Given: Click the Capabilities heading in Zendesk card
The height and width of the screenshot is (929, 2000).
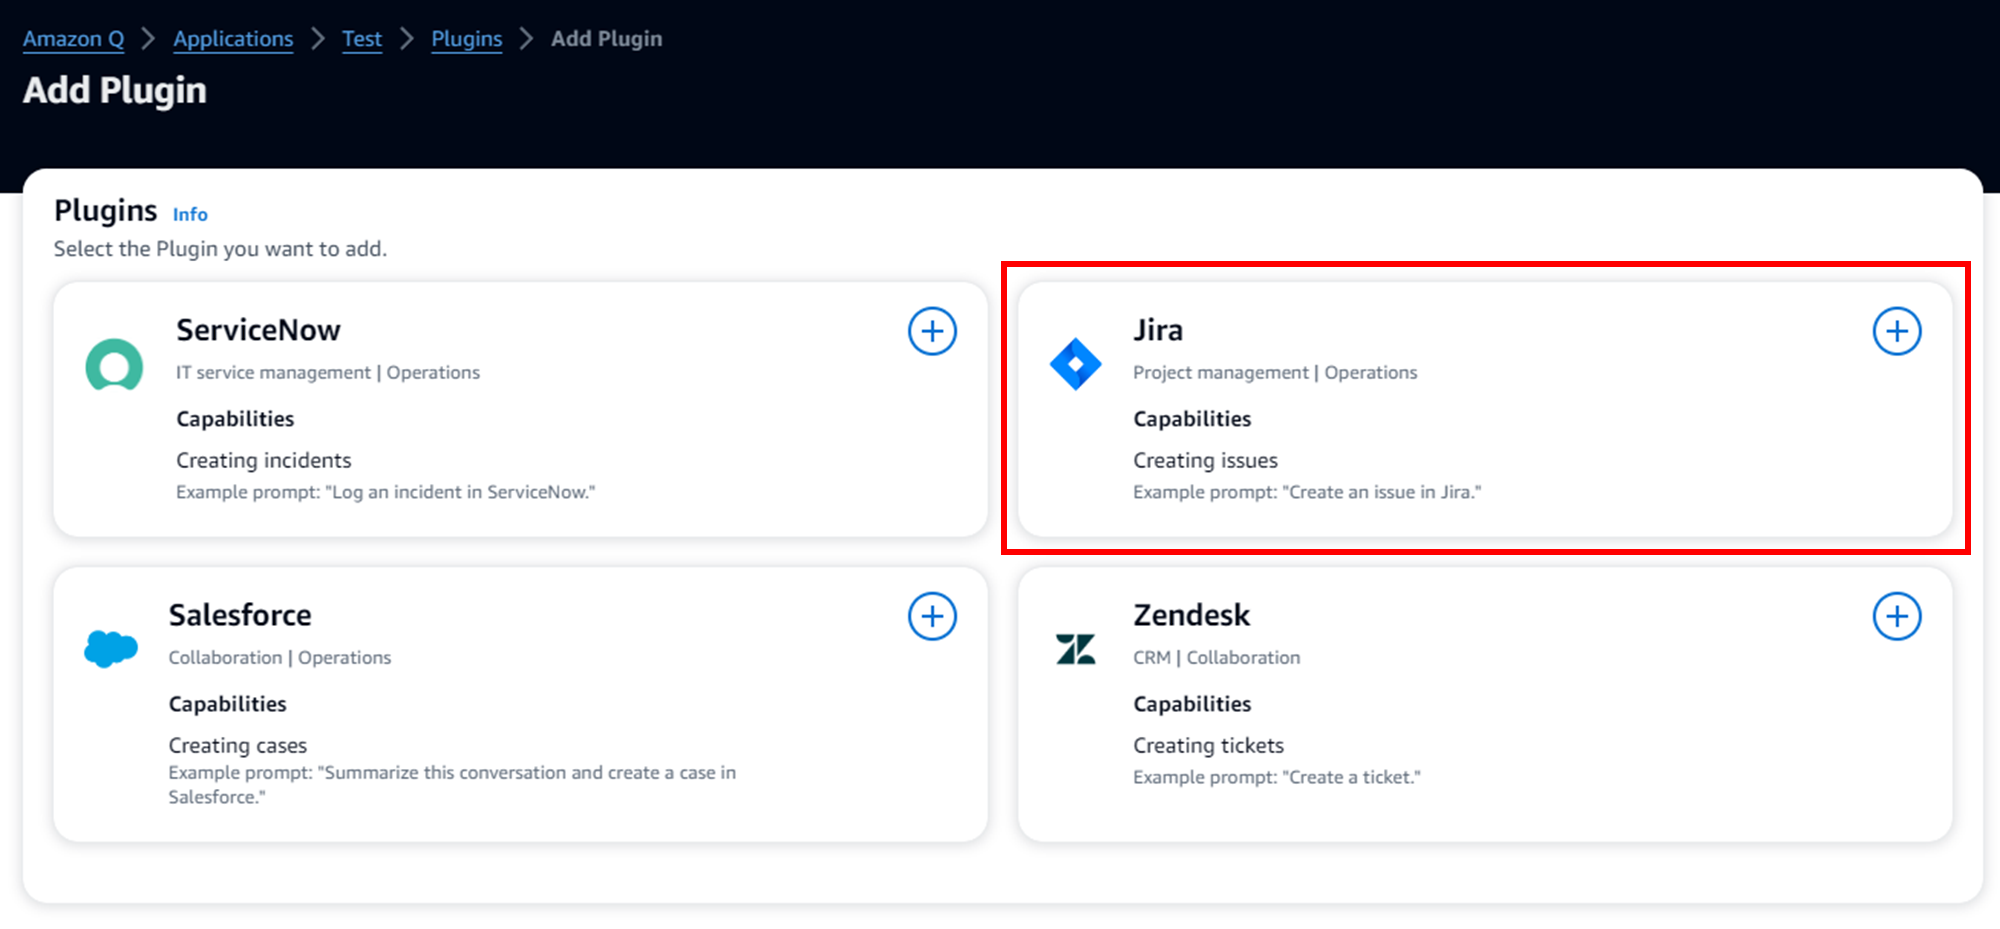Looking at the screenshot, I should point(1192,704).
